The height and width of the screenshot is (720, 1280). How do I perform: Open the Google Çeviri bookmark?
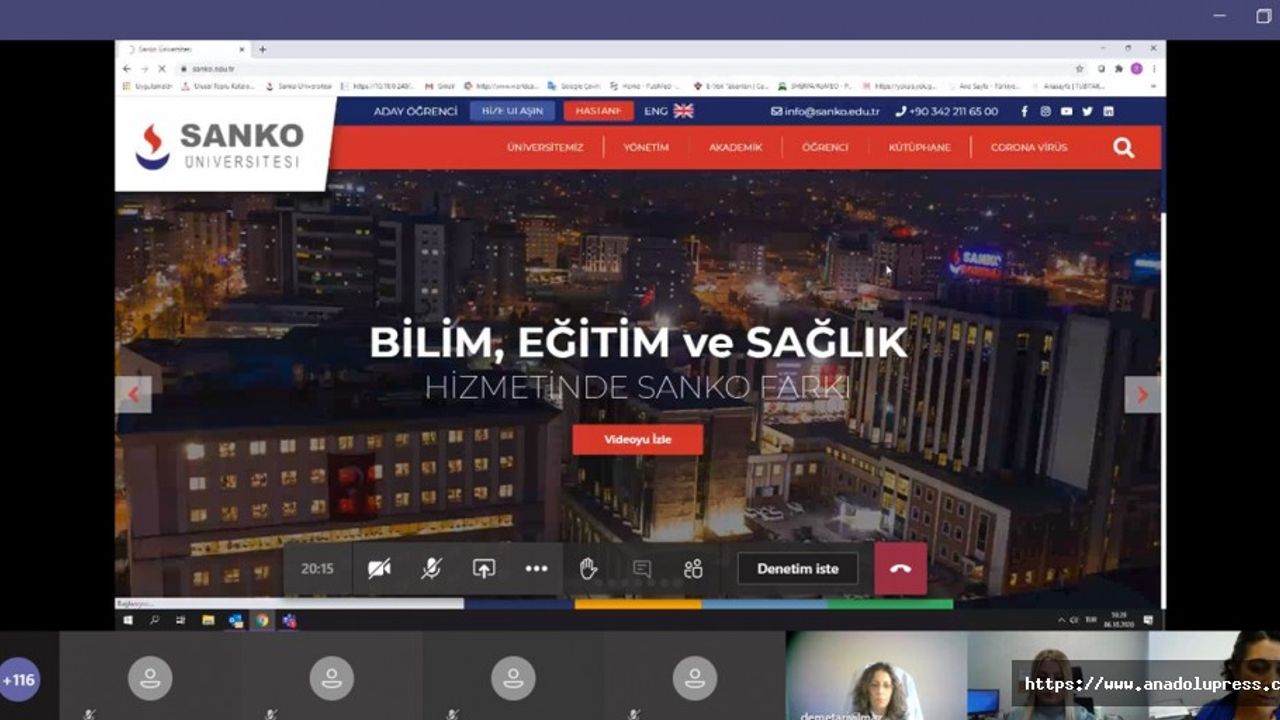[574, 86]
